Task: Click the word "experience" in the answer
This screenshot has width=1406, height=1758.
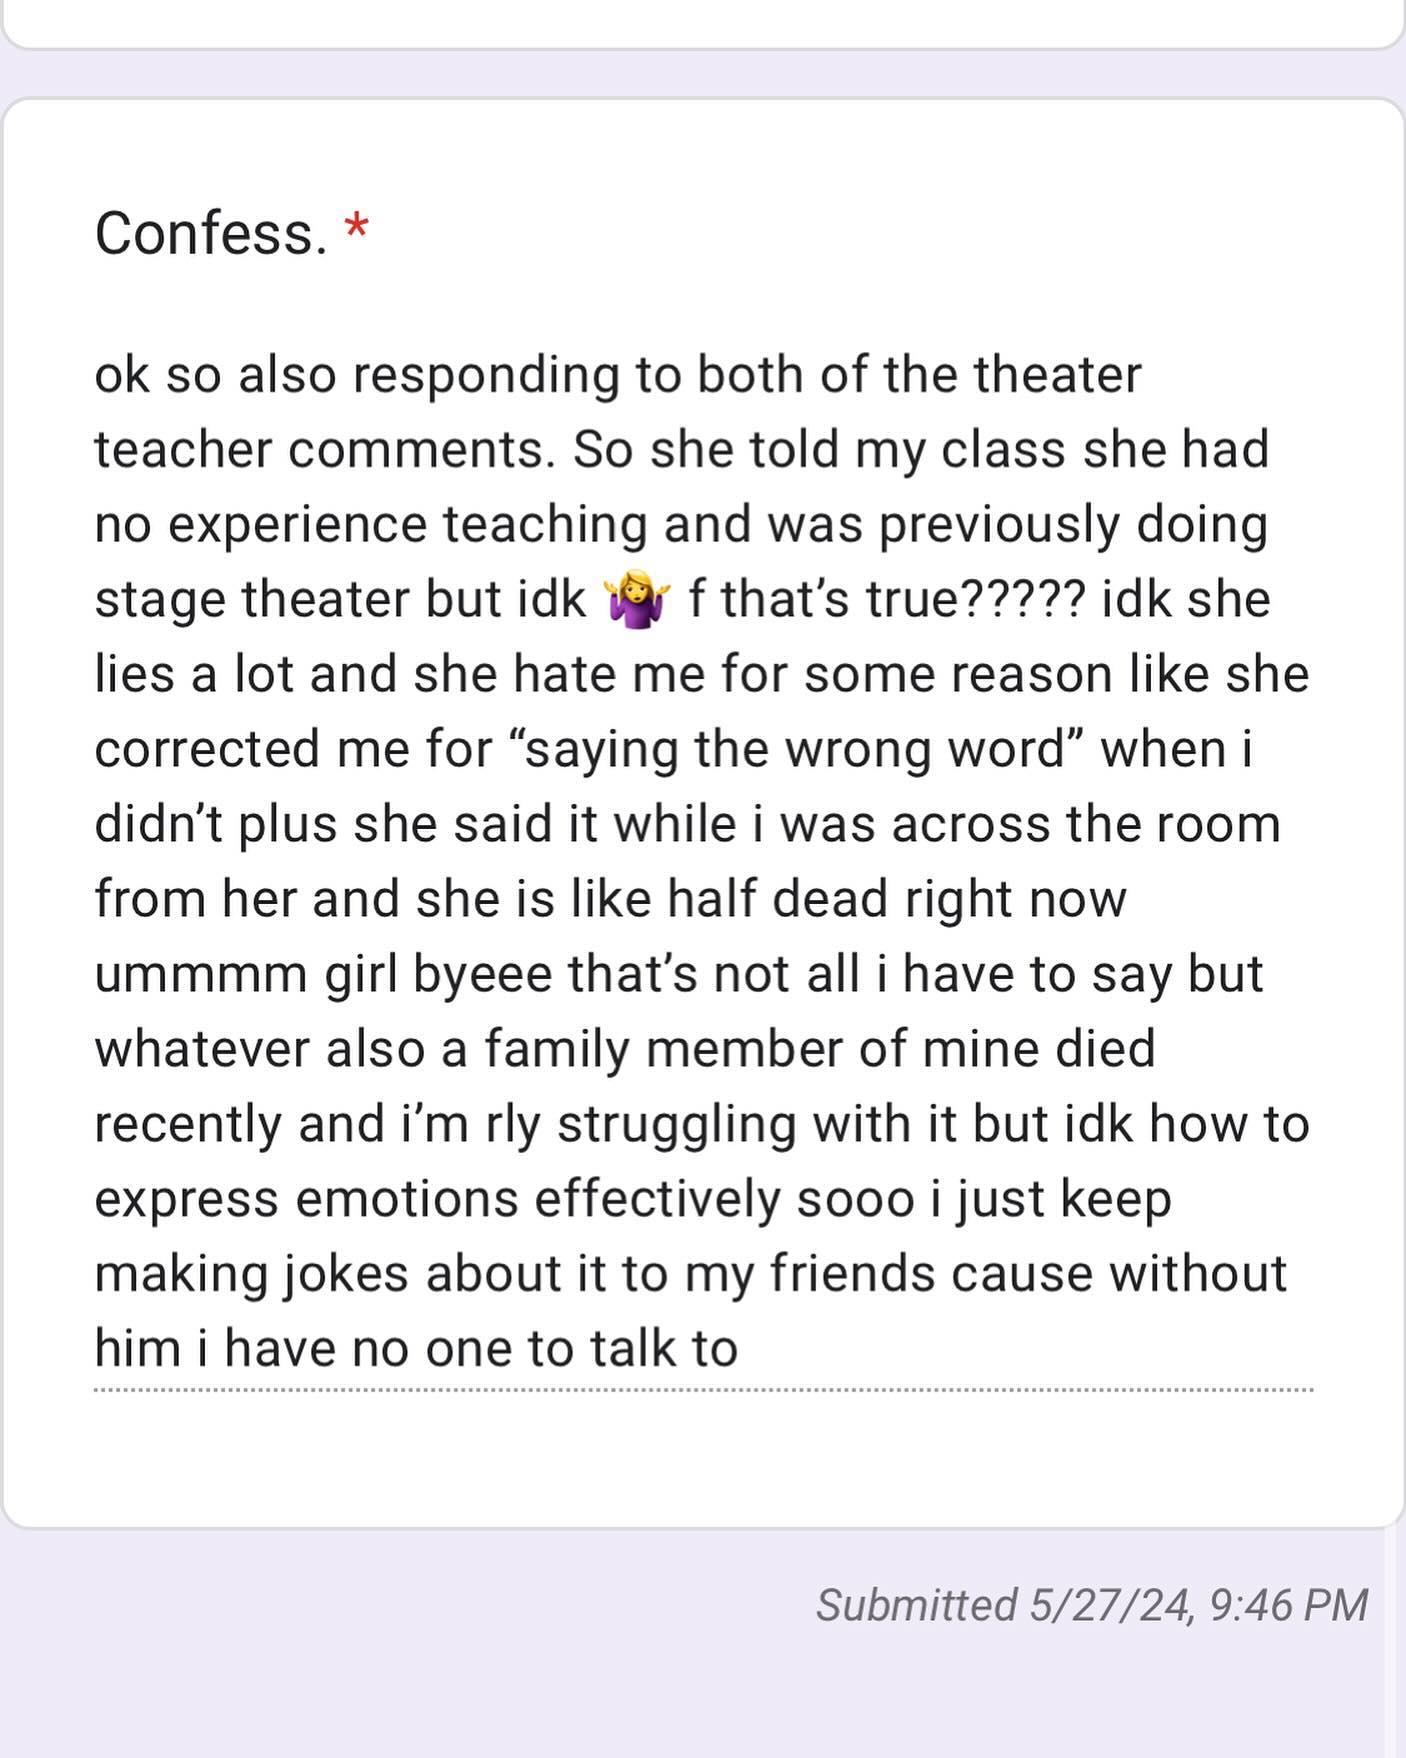Action: (297, 525)
